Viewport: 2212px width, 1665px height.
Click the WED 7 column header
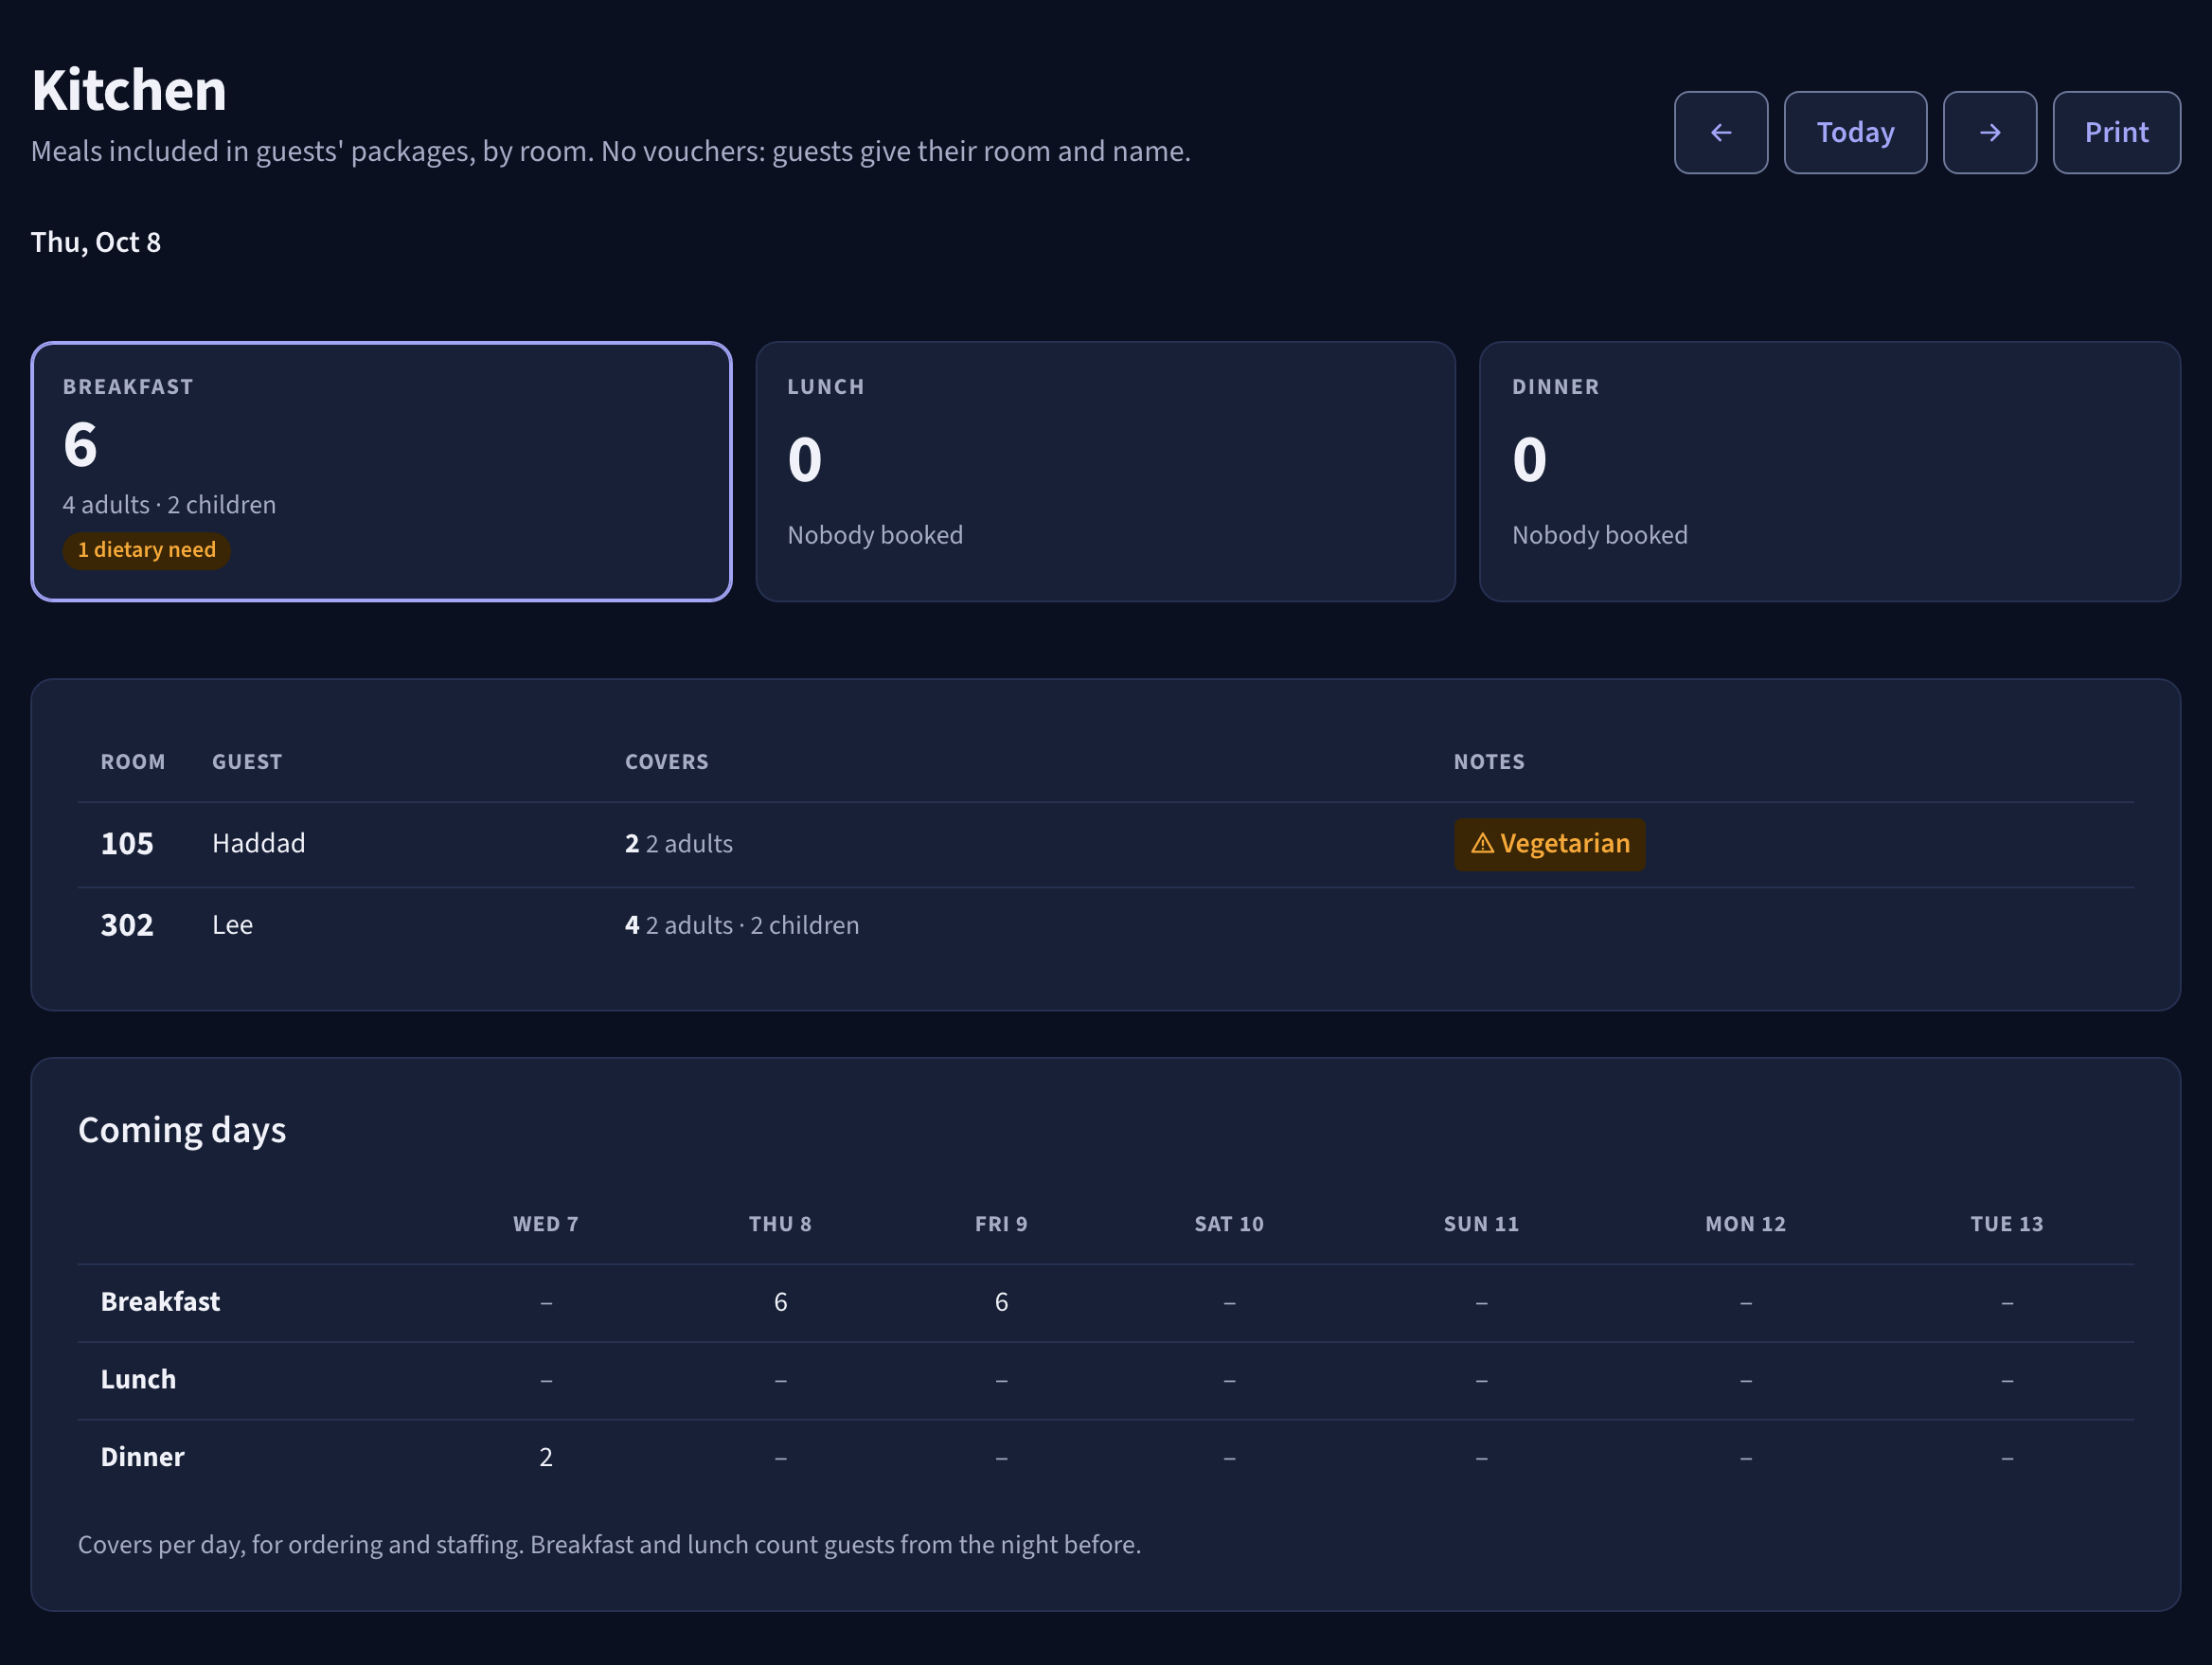point(546,1224)
